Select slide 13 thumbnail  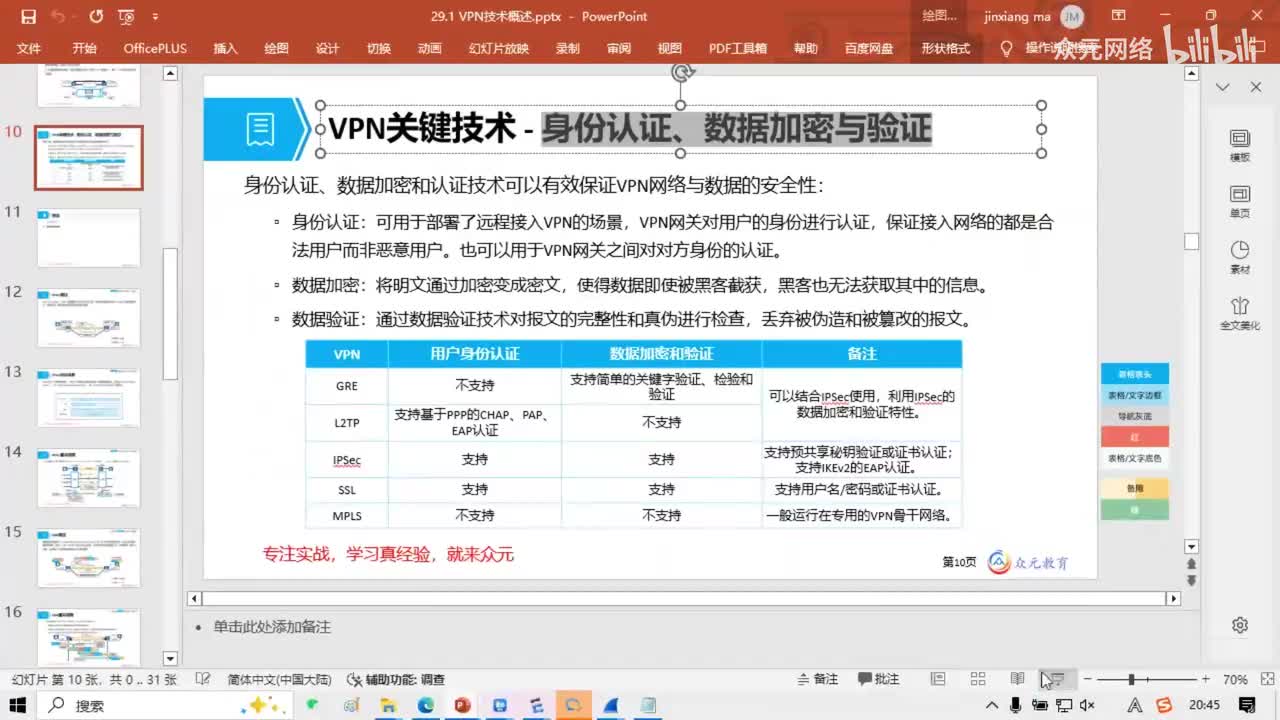click(x=89, y=397)
